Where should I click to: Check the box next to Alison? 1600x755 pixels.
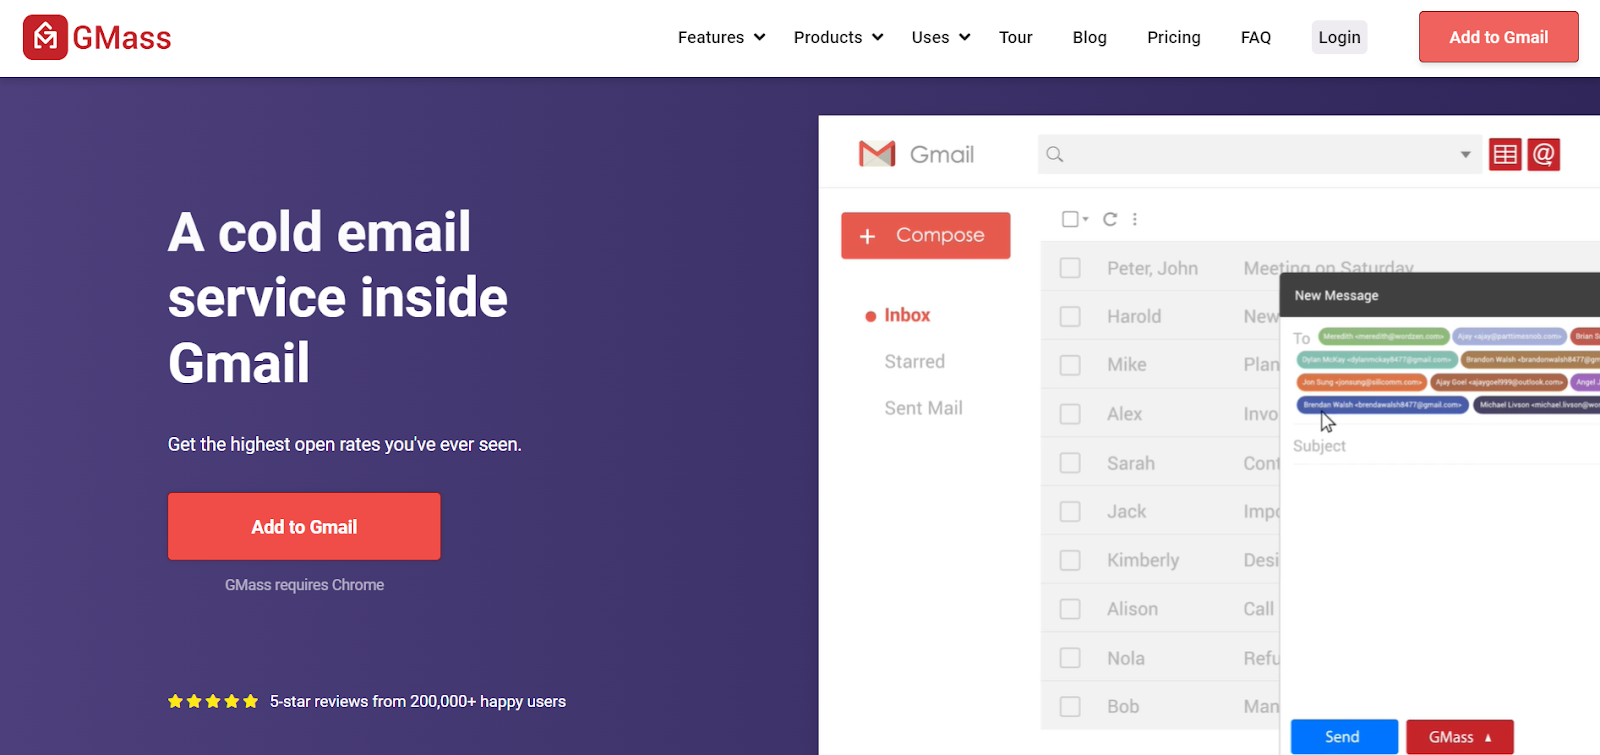coord(1070,609)
